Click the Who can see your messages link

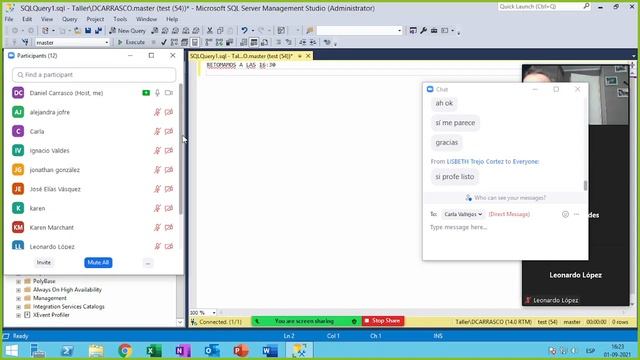tap(505, 198)
